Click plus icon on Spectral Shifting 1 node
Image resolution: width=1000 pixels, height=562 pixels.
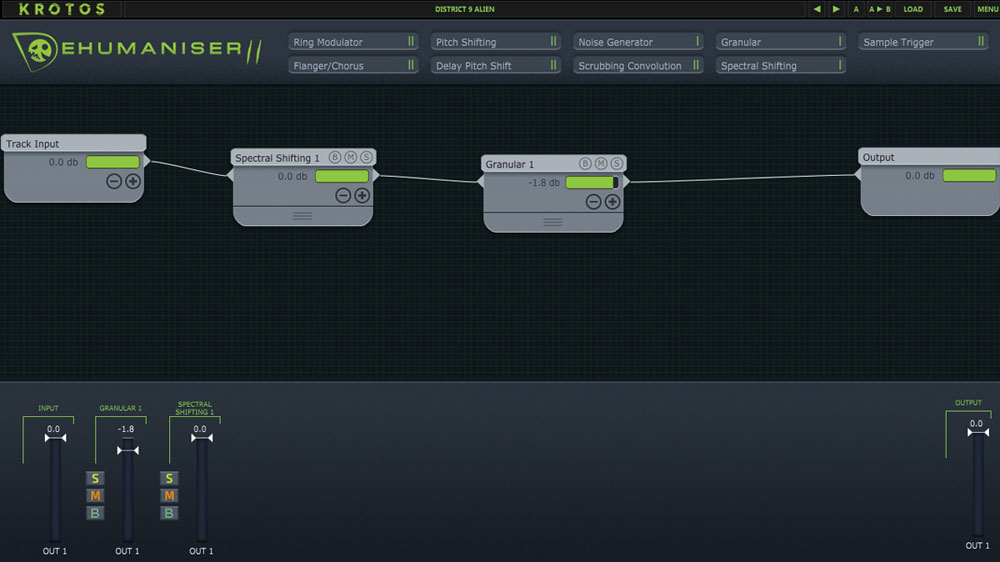[x=362, y=195]
